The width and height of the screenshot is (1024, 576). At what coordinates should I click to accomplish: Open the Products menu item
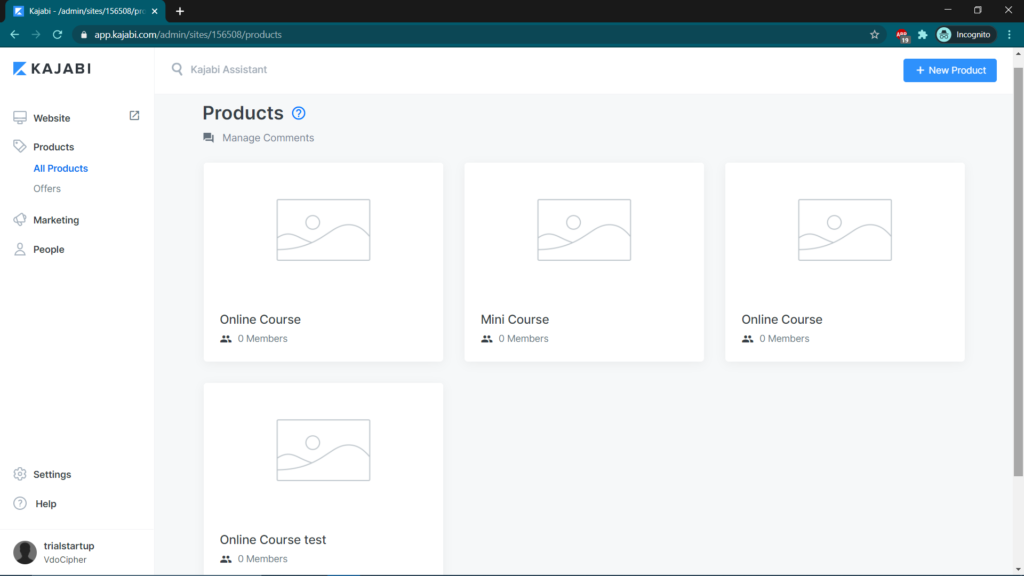click(54, 147)
